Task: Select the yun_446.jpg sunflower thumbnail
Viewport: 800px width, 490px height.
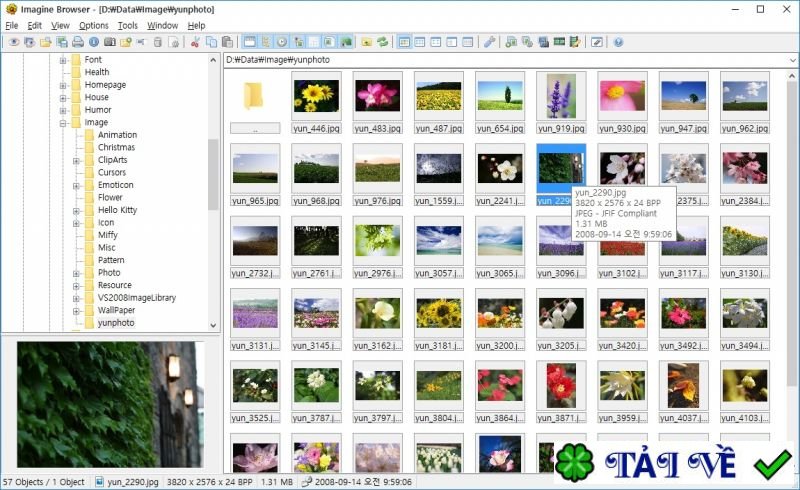Action: tap(316, 95)
